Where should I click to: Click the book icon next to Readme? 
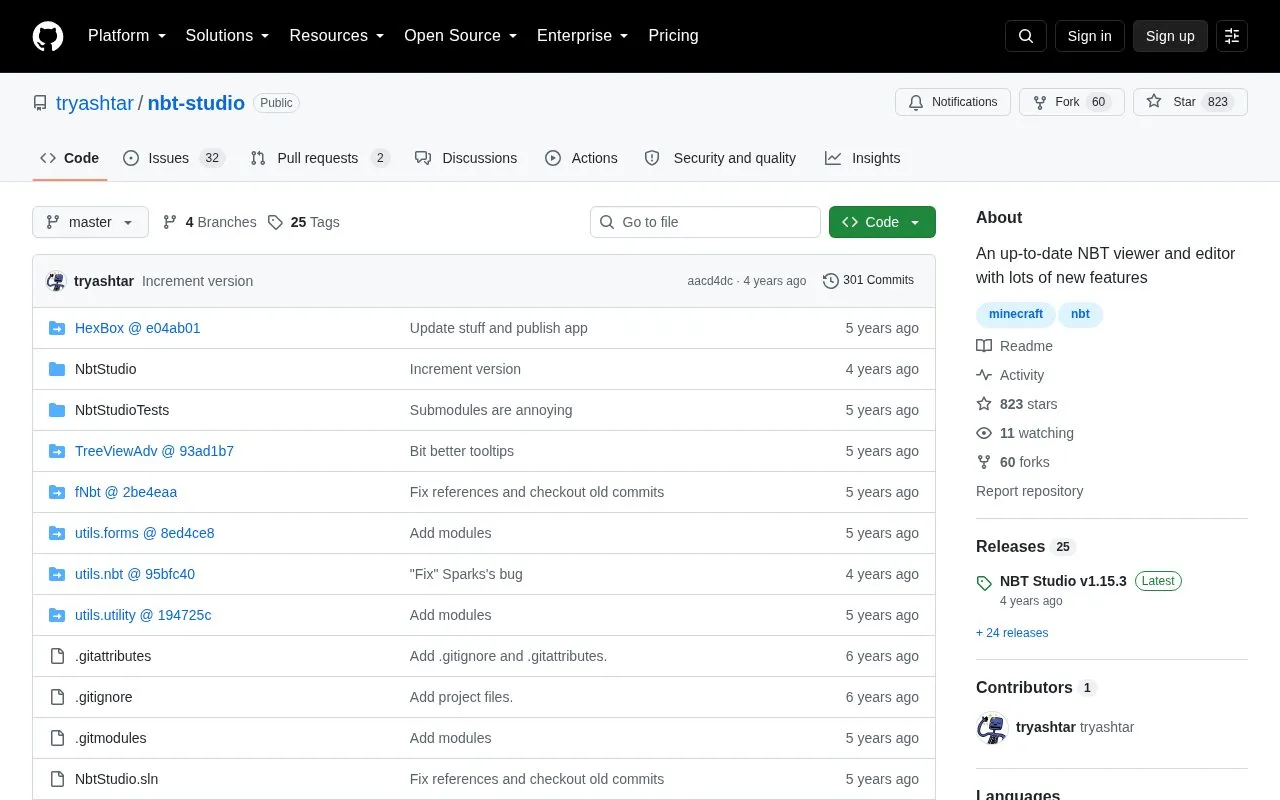[984, 346]
